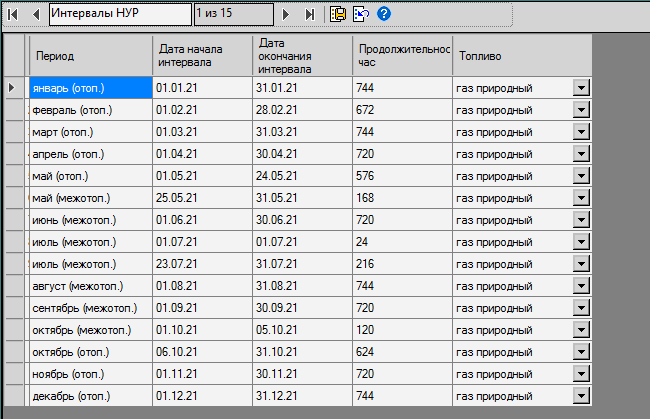This screenshot has width=650, height=419.
Task: Click the previous record arrow
Action: [36, 14]
